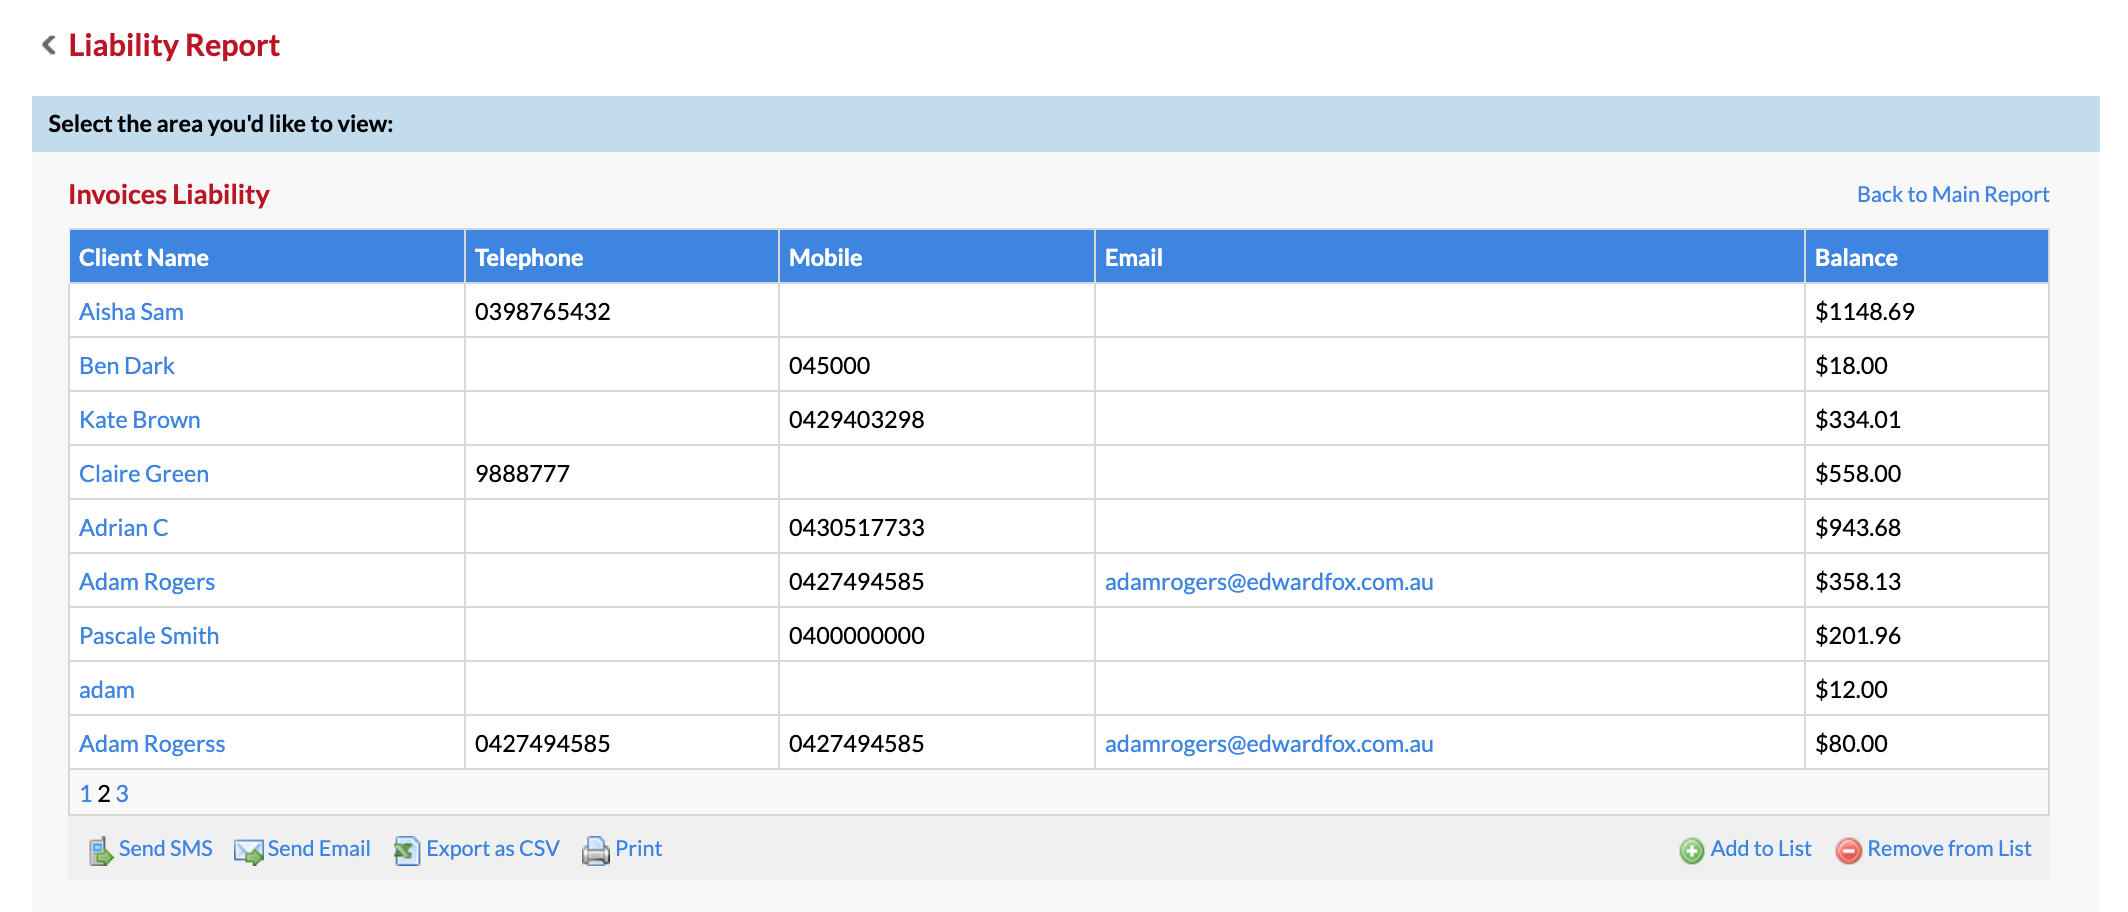Open client Ben Dark
Image resolution: width=2128 pixels, height=912 pixels.
click(x=127, y=366)
